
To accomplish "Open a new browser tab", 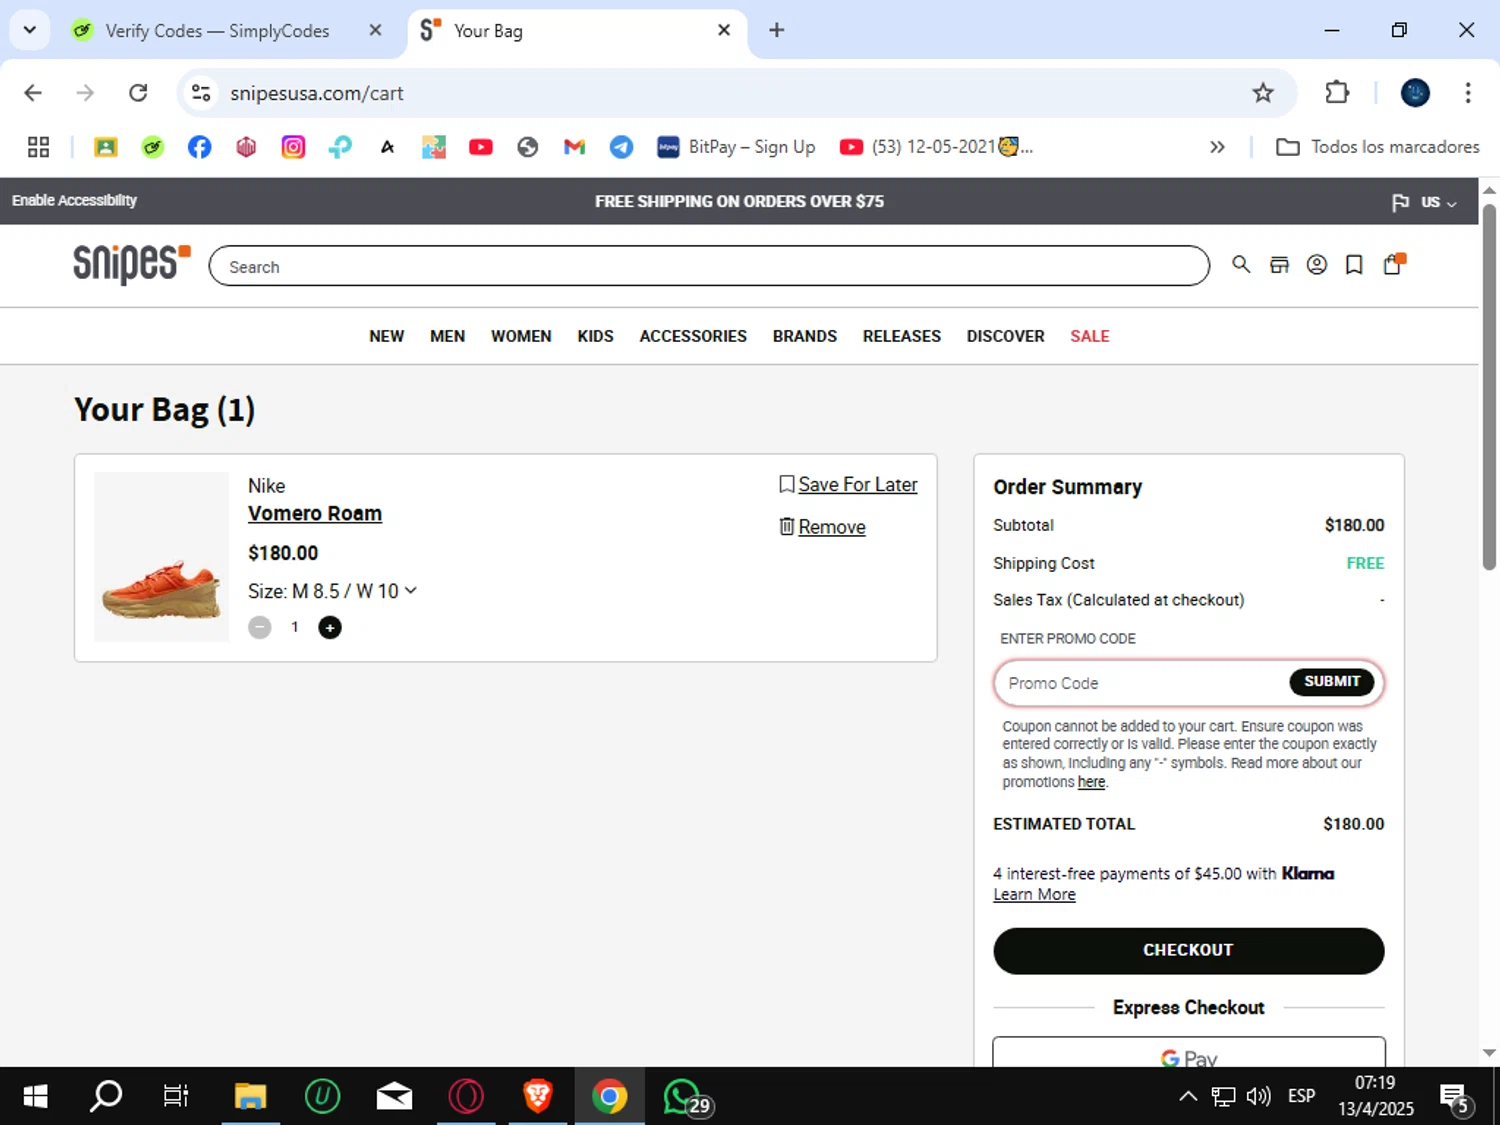I will [777, 30].
